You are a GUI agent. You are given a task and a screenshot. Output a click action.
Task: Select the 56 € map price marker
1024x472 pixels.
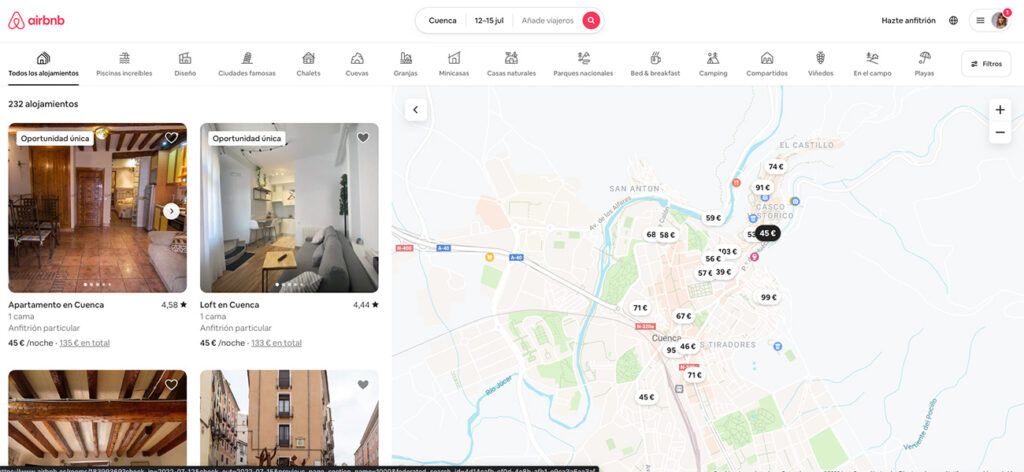pyautogui.click(x=713, y=259)
